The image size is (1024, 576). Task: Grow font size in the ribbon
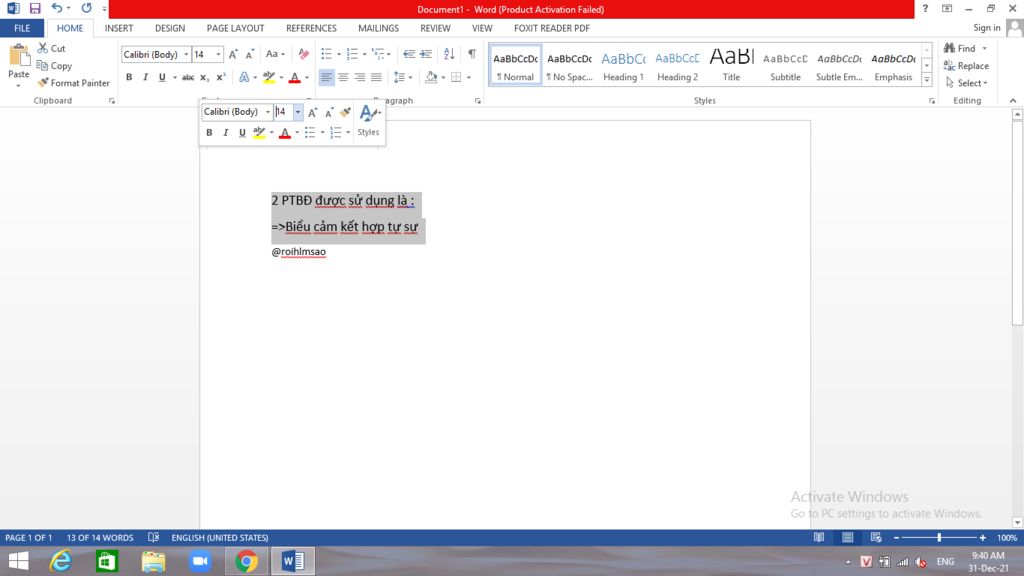pos(233,54)
